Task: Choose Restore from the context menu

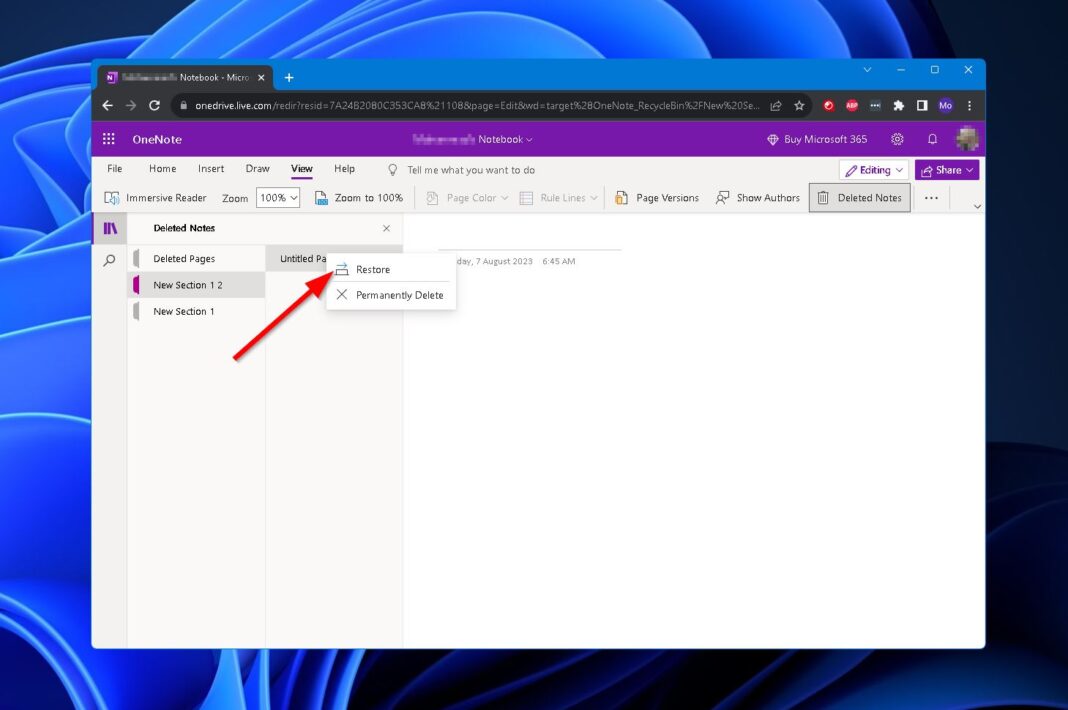Action: pyautogui.click(x=373, y=268)
